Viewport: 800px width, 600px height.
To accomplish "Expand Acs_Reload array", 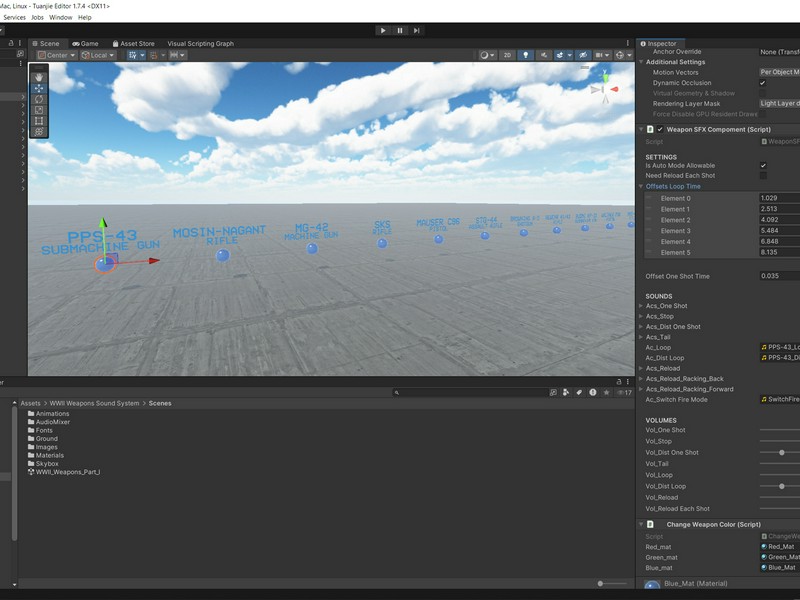I will click(641, 368).
